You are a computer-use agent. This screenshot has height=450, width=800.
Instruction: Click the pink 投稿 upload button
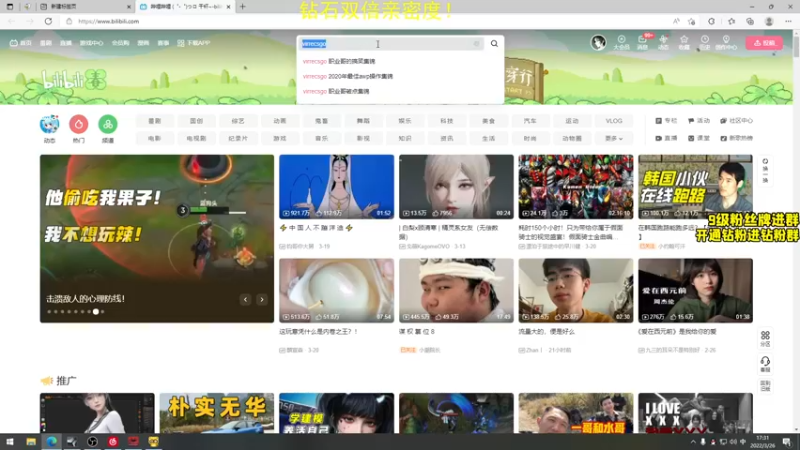point(764,43)
